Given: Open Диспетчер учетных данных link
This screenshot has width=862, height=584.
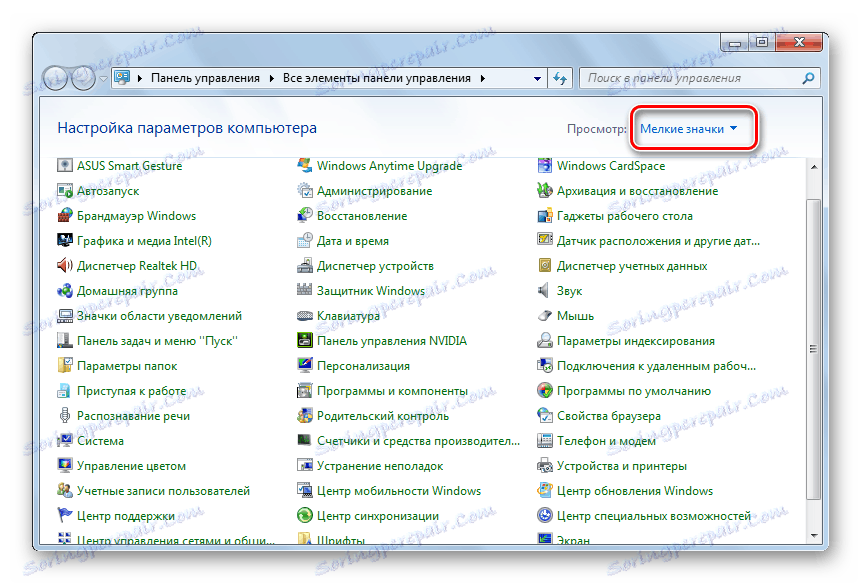Looking at the screenshot, I should click(632, 266).
